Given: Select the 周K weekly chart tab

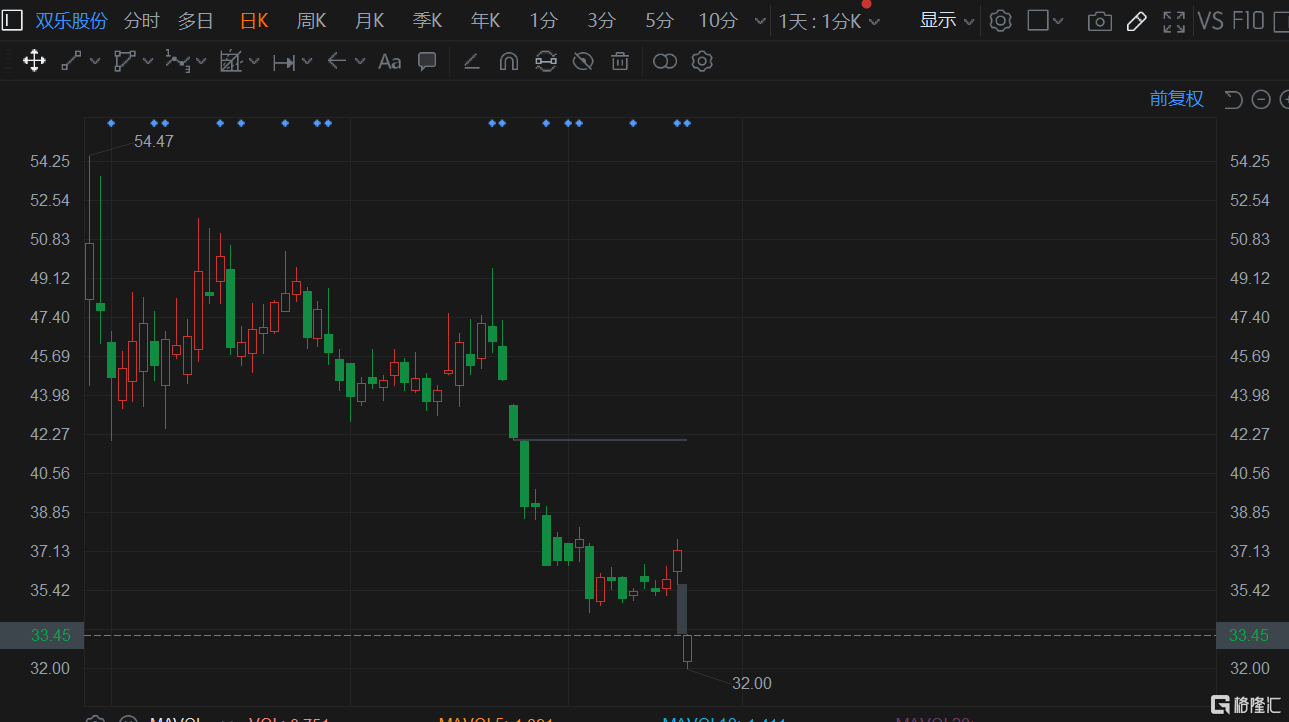Looking at the screenshot, I should point(311,21).
